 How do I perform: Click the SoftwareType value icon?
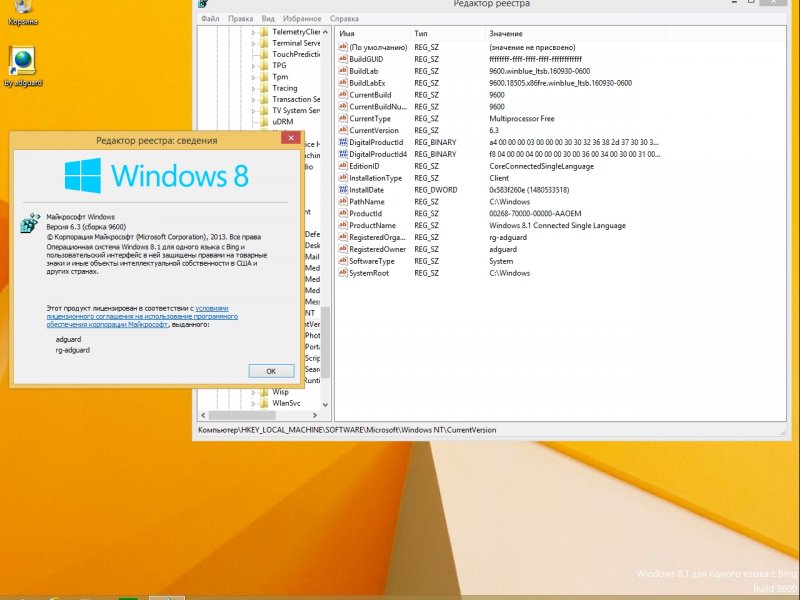(x=343, y=261)
